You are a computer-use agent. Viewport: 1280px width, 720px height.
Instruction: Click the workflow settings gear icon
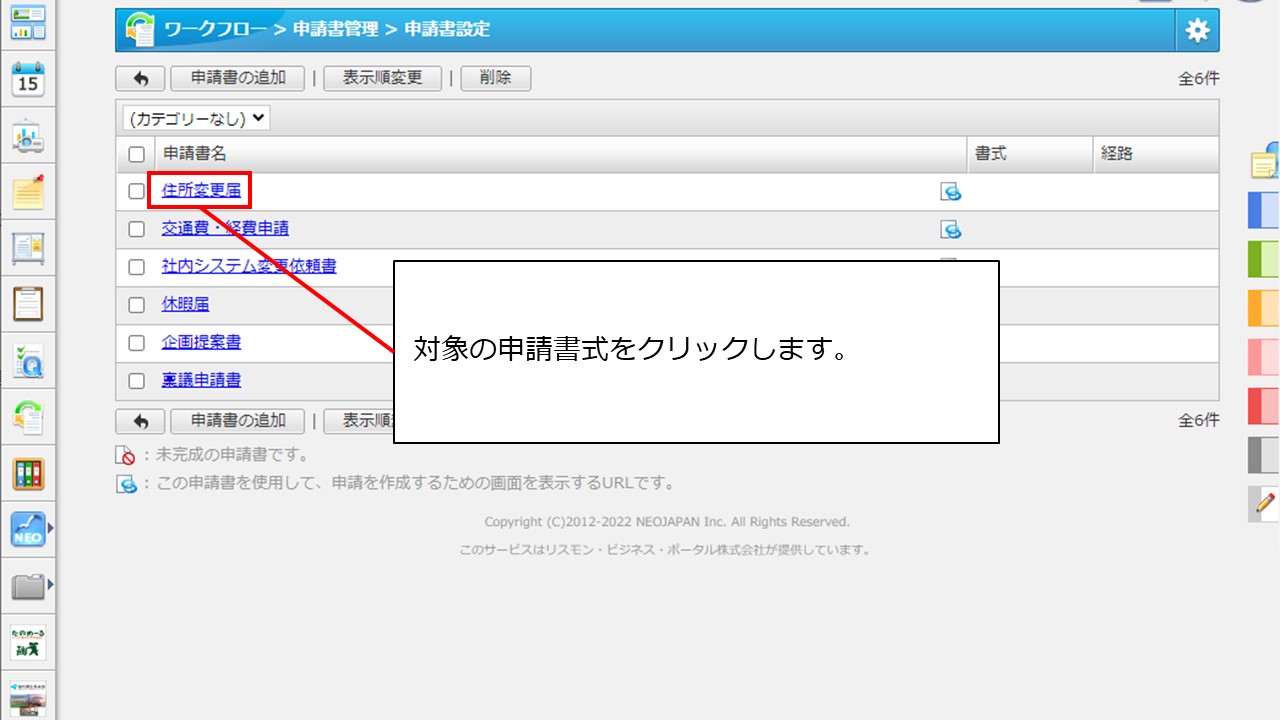tap(1197, 31)
